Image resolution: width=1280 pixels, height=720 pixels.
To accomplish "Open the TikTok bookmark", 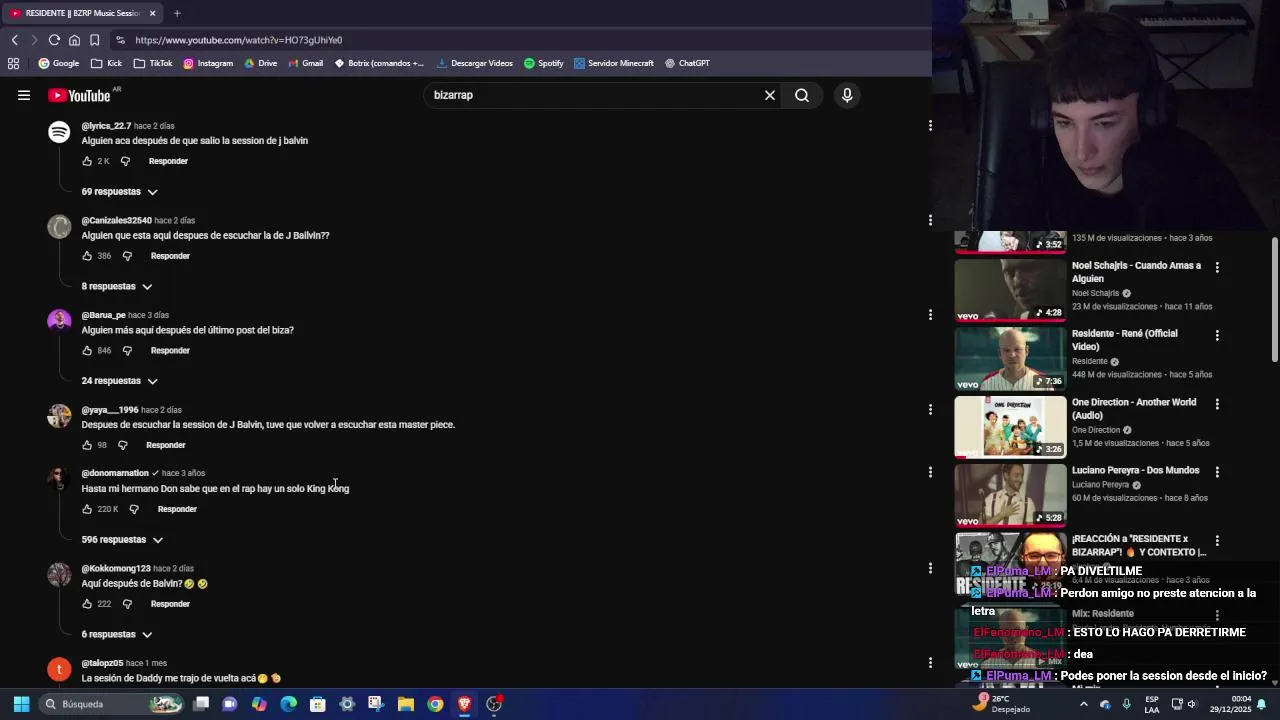I will click(153, 63).
